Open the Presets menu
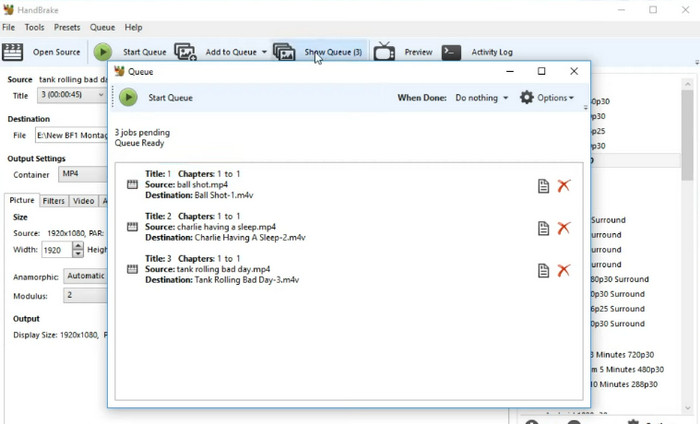 coord(67,27)
